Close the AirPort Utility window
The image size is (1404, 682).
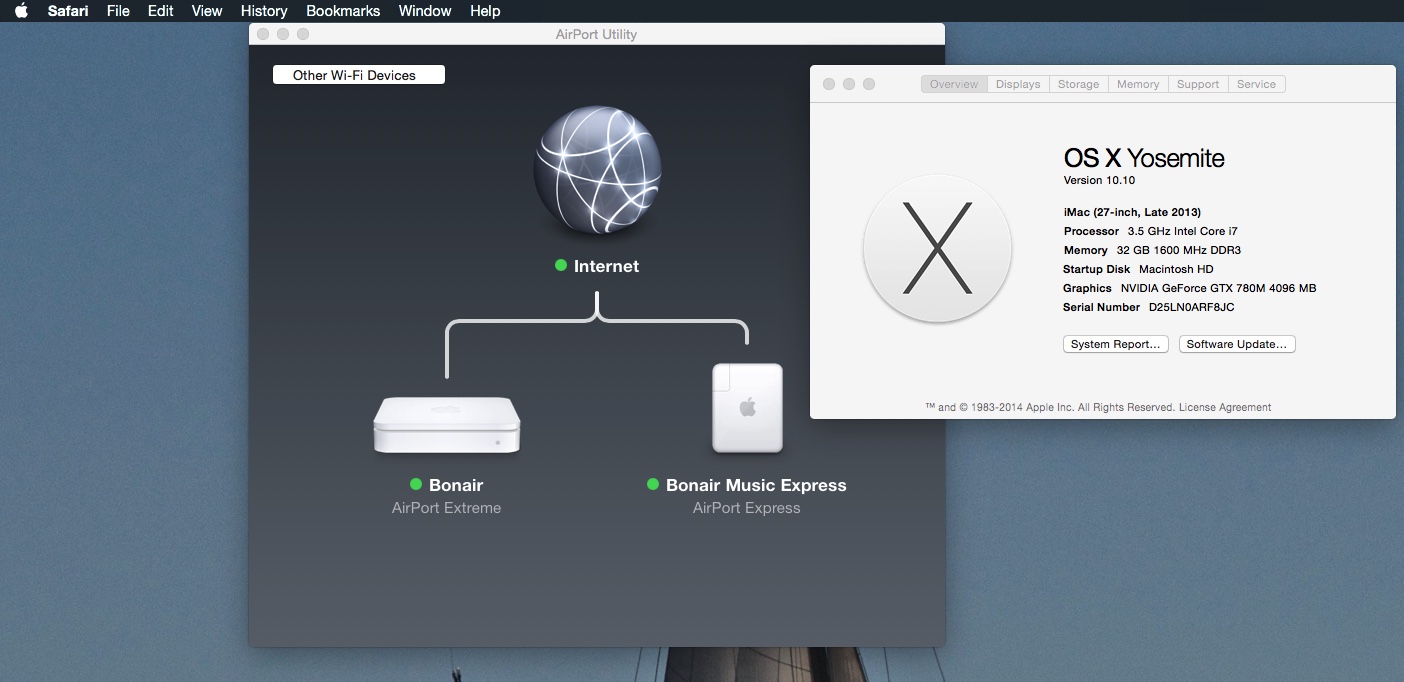[x=263, y=34]
